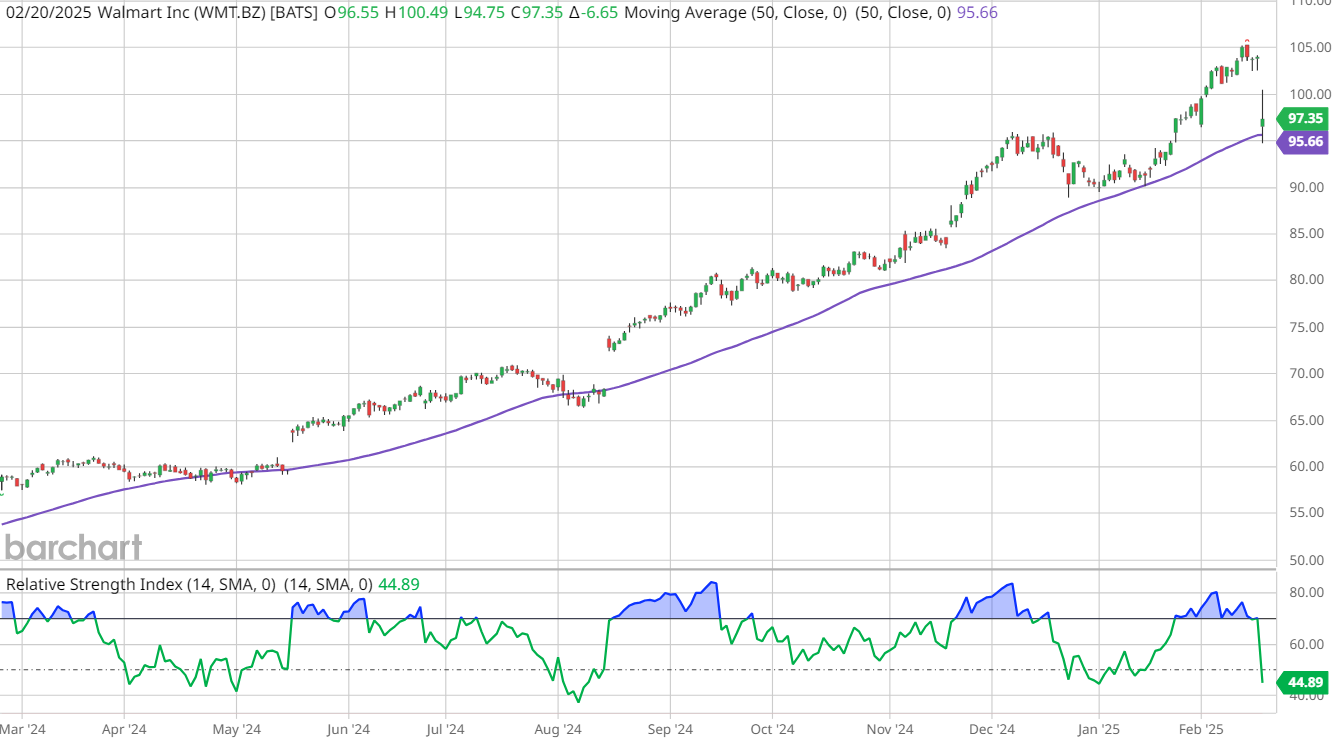Click the 90.00 price axis label

tap(1309, 187)
